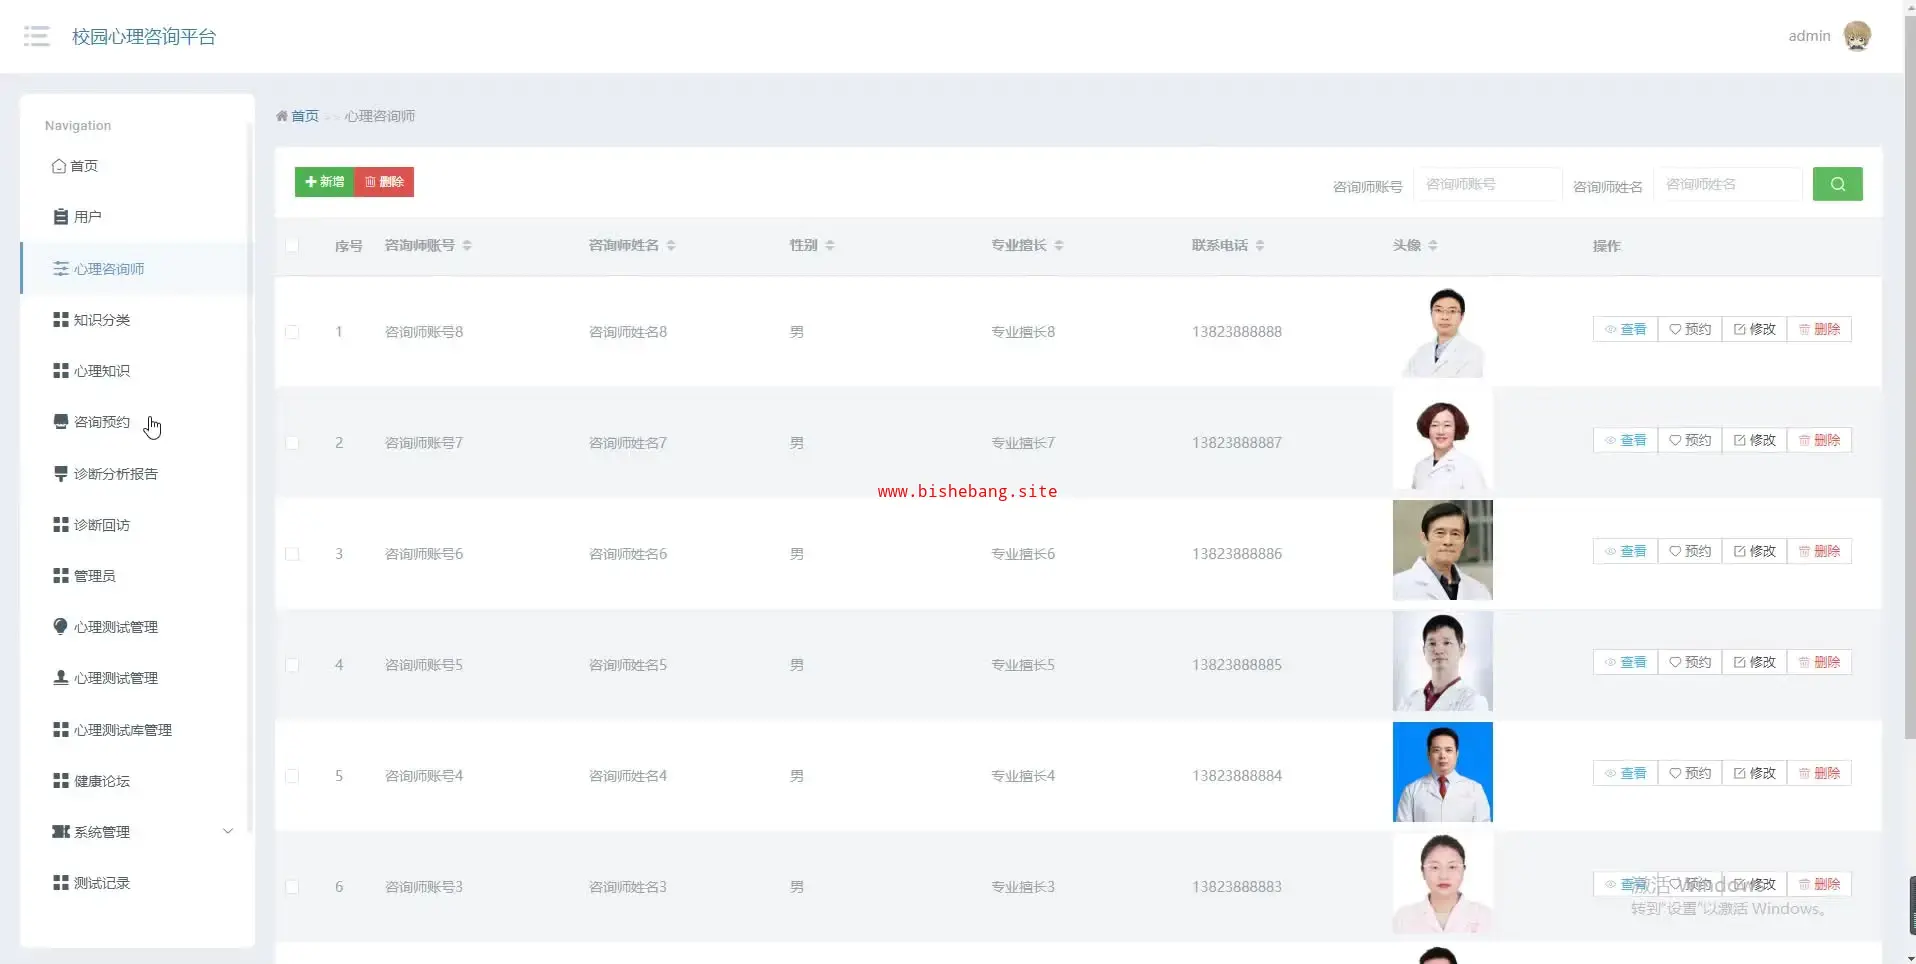Delete (删除) the 咨询师账号6 row
The height and width of the screenshot is (964, 1916).
[x=1819, y=551]
